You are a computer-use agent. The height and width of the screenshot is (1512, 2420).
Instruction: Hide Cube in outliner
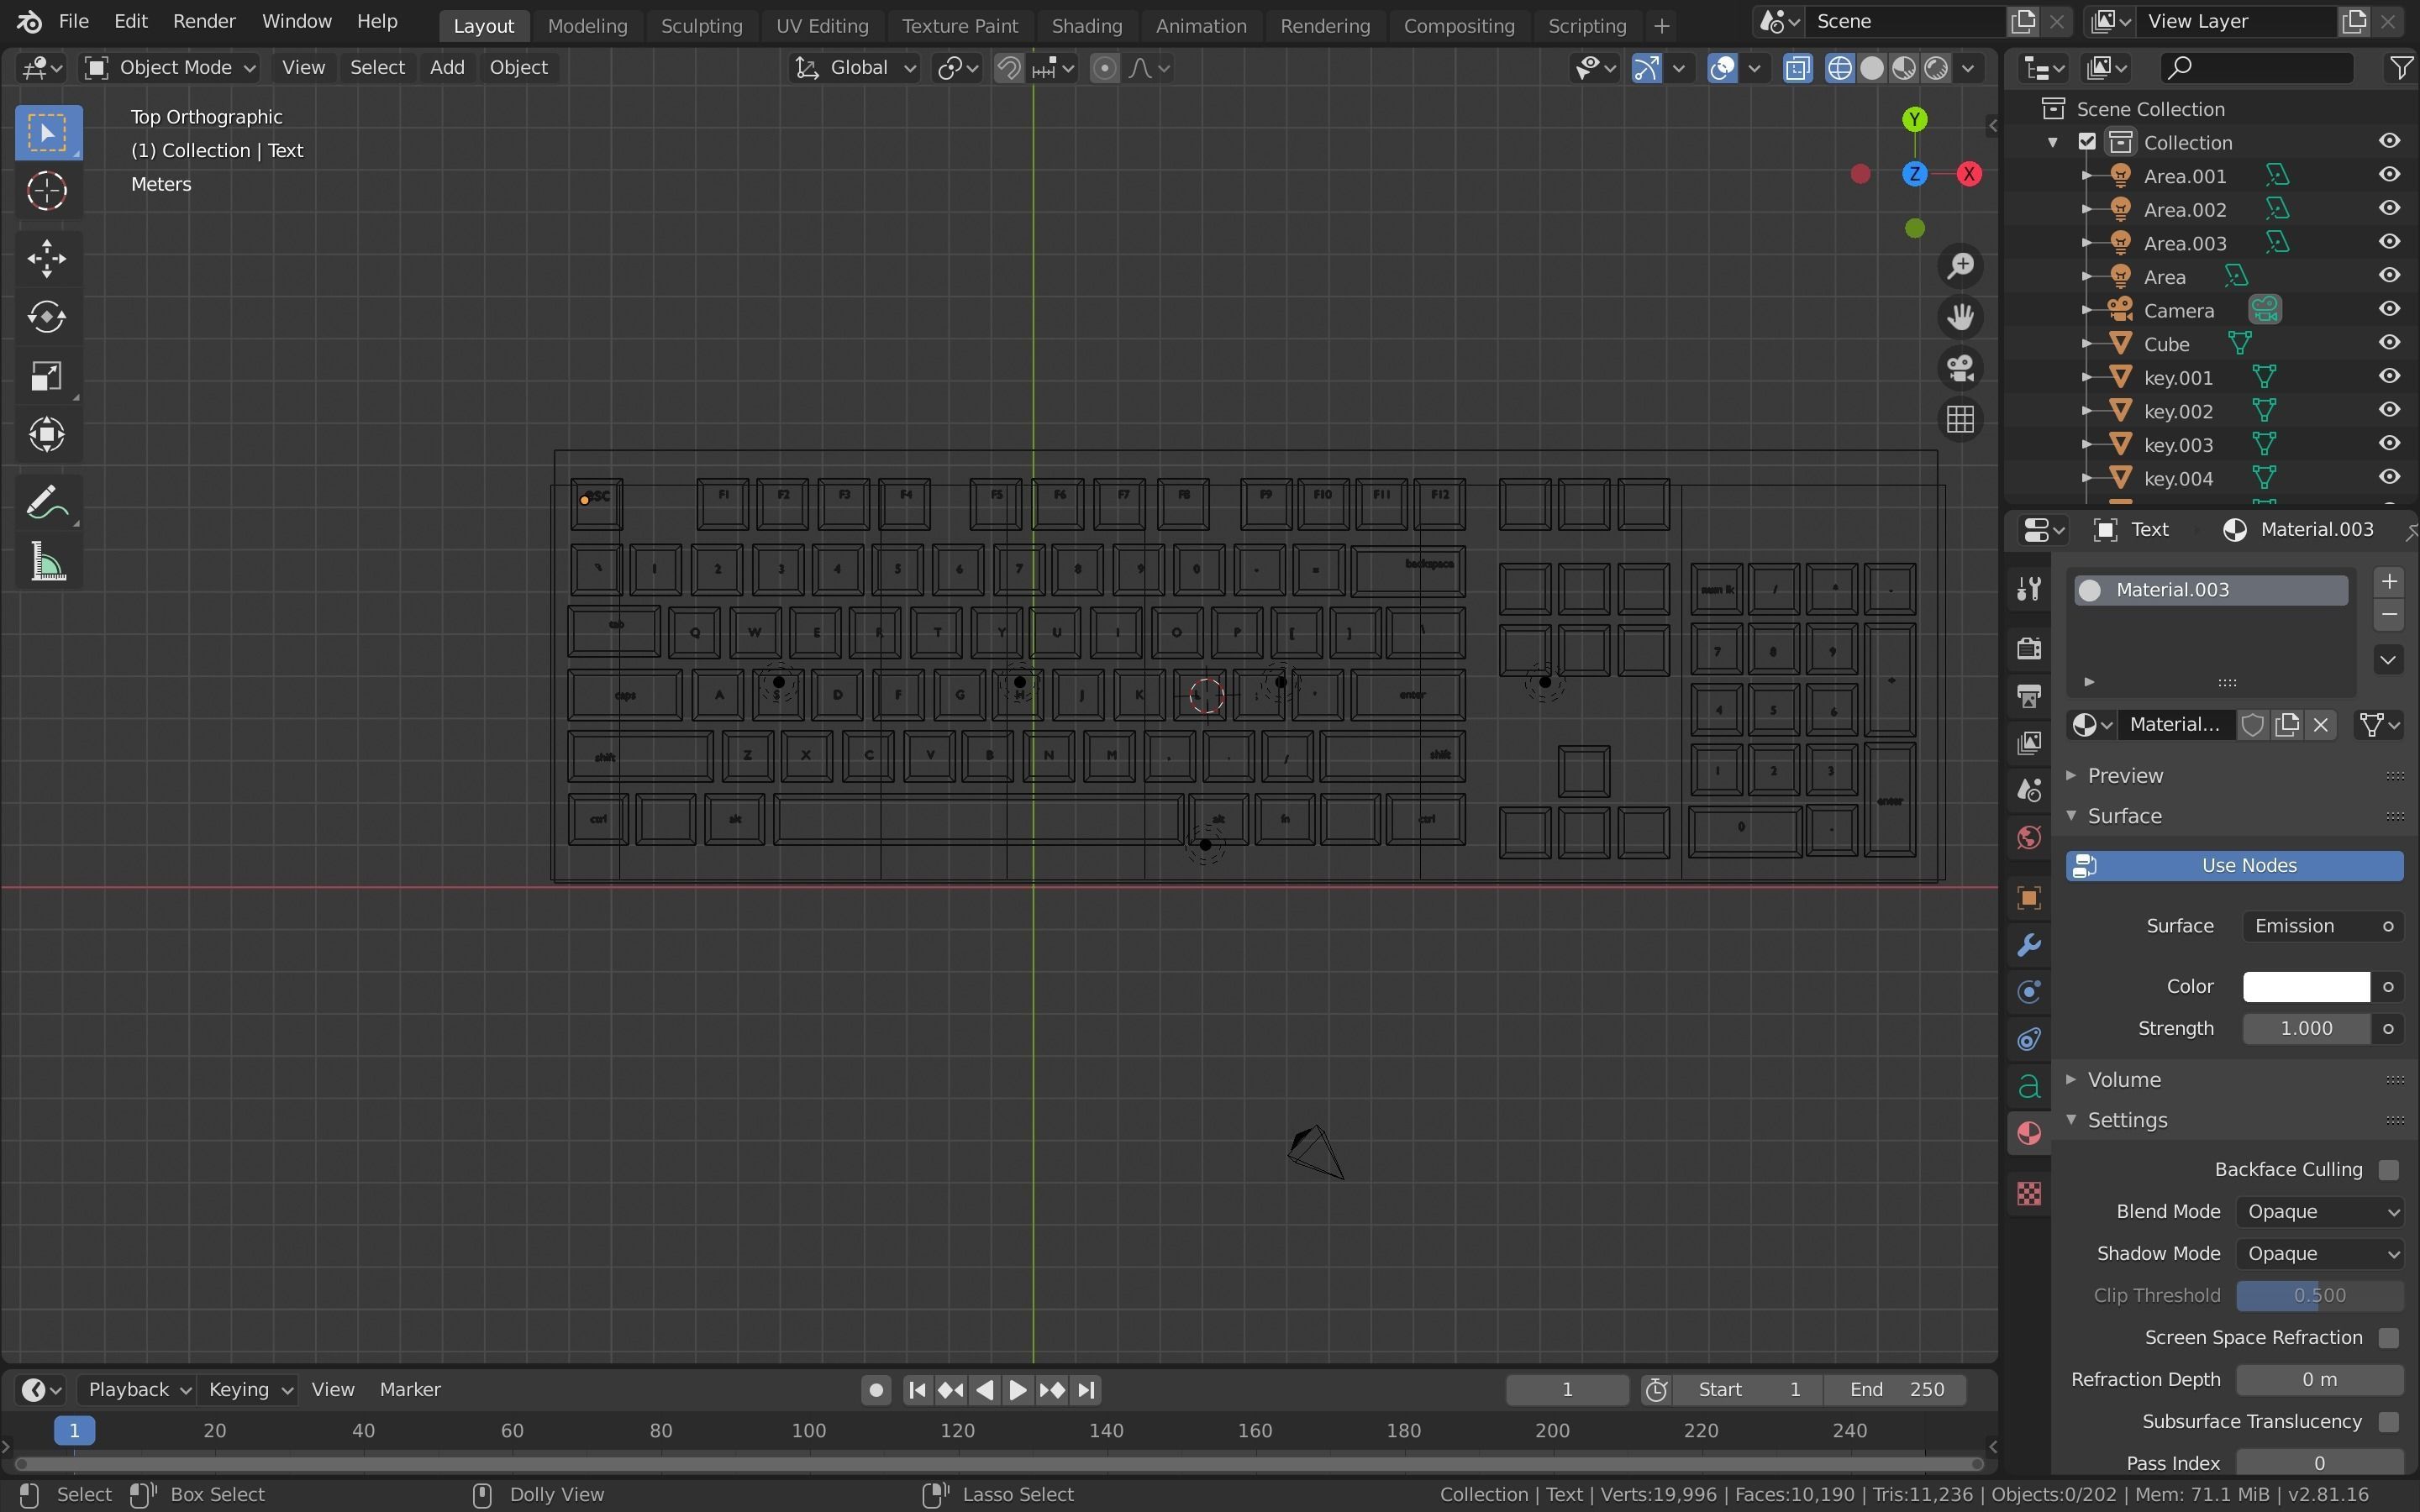(x=2389, y=343)
